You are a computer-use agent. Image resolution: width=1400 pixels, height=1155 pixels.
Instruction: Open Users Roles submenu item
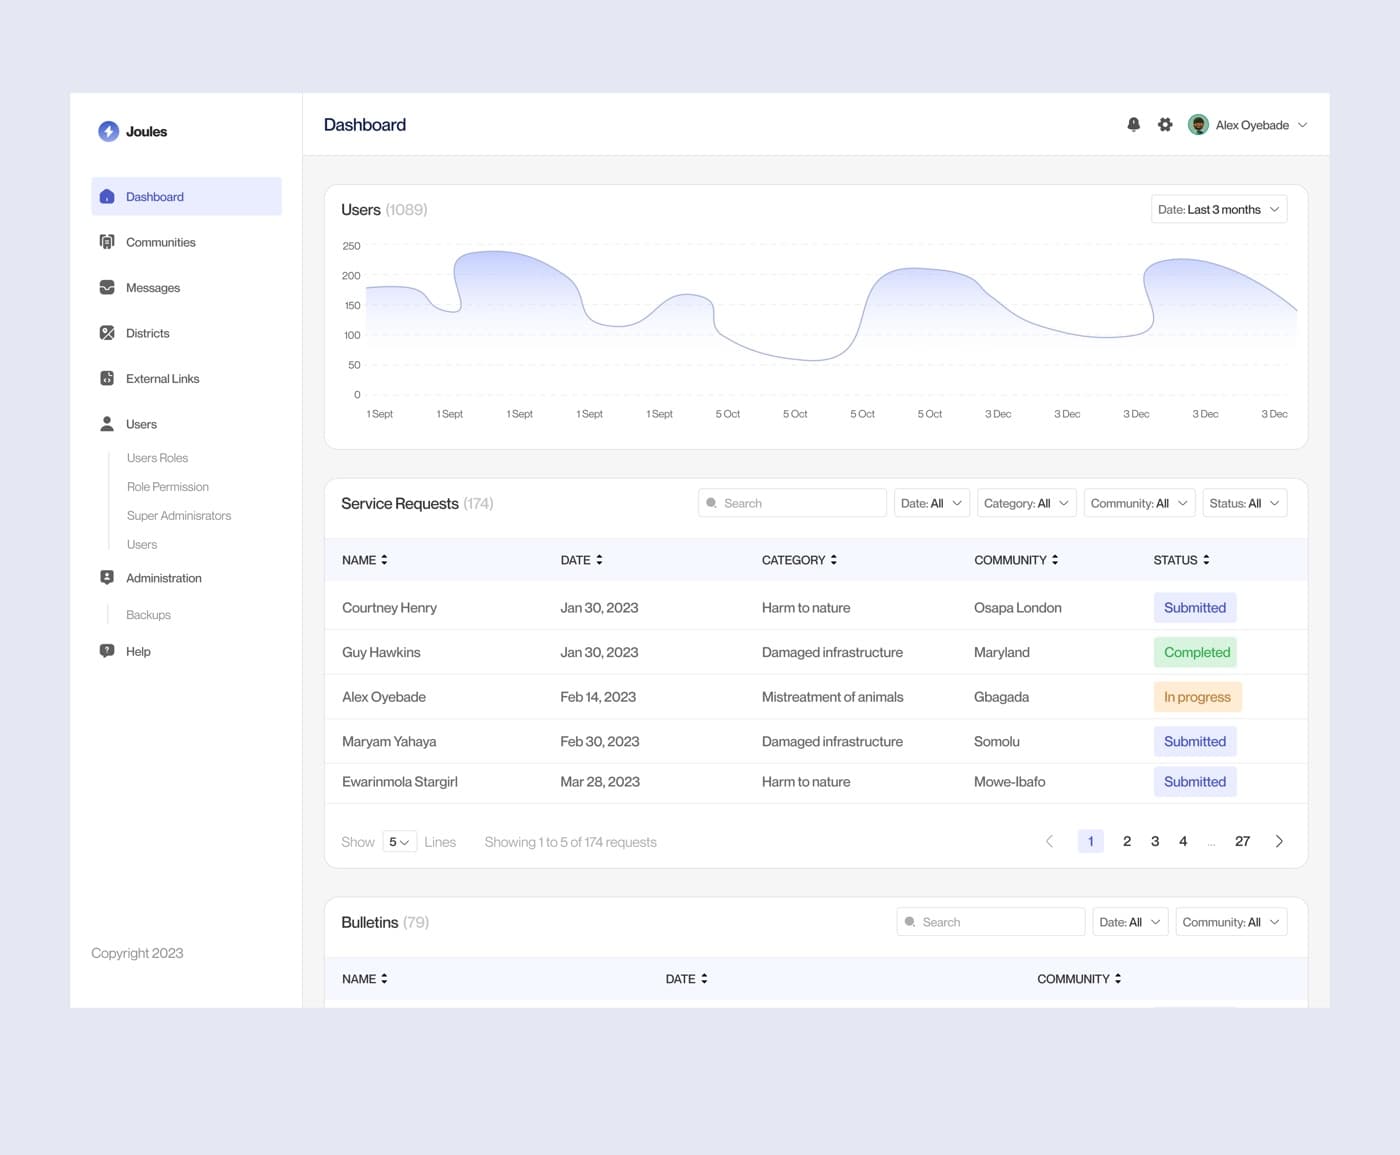click(x=157, y=458)
